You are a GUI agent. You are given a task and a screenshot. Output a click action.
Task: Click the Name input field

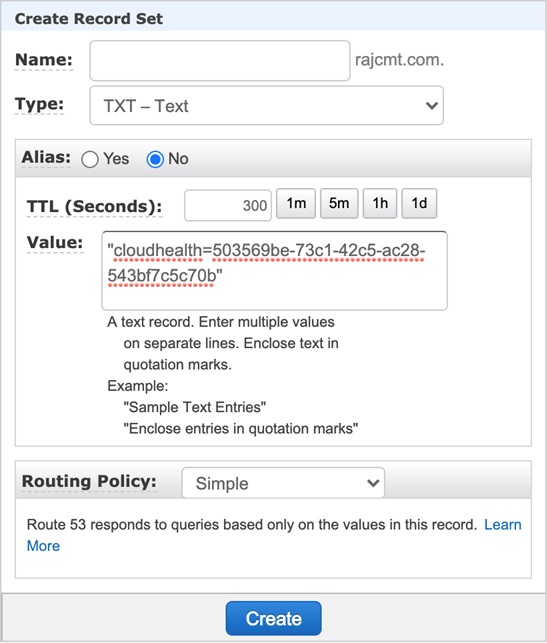point(220,61)
